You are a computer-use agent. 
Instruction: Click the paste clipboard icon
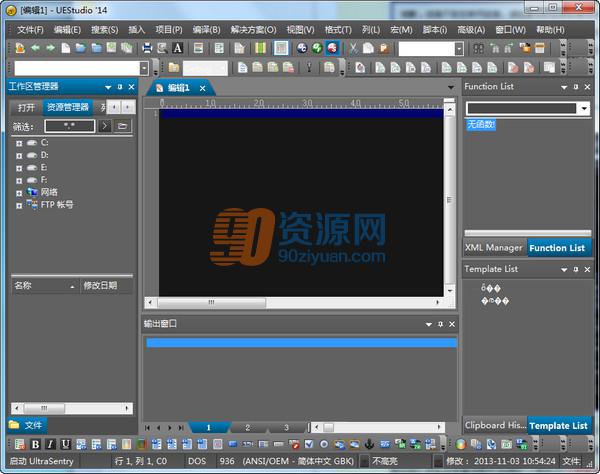[x=383, y=48]
